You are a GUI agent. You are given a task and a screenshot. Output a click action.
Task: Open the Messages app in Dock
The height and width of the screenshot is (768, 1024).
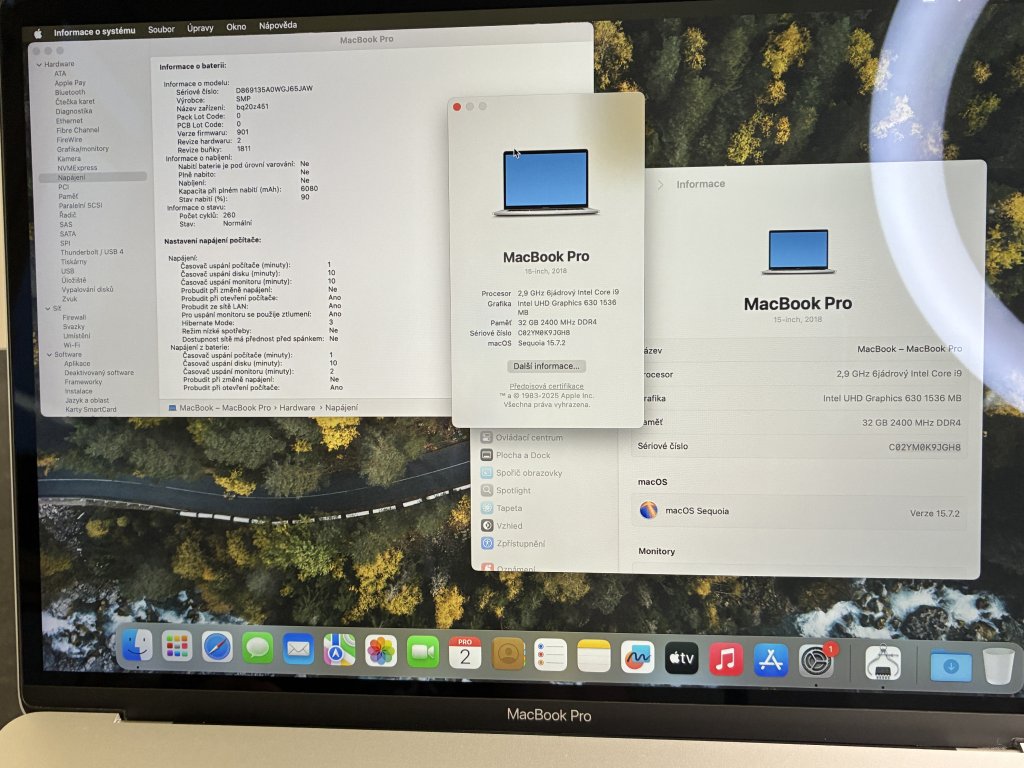click(x=257, y=648)
